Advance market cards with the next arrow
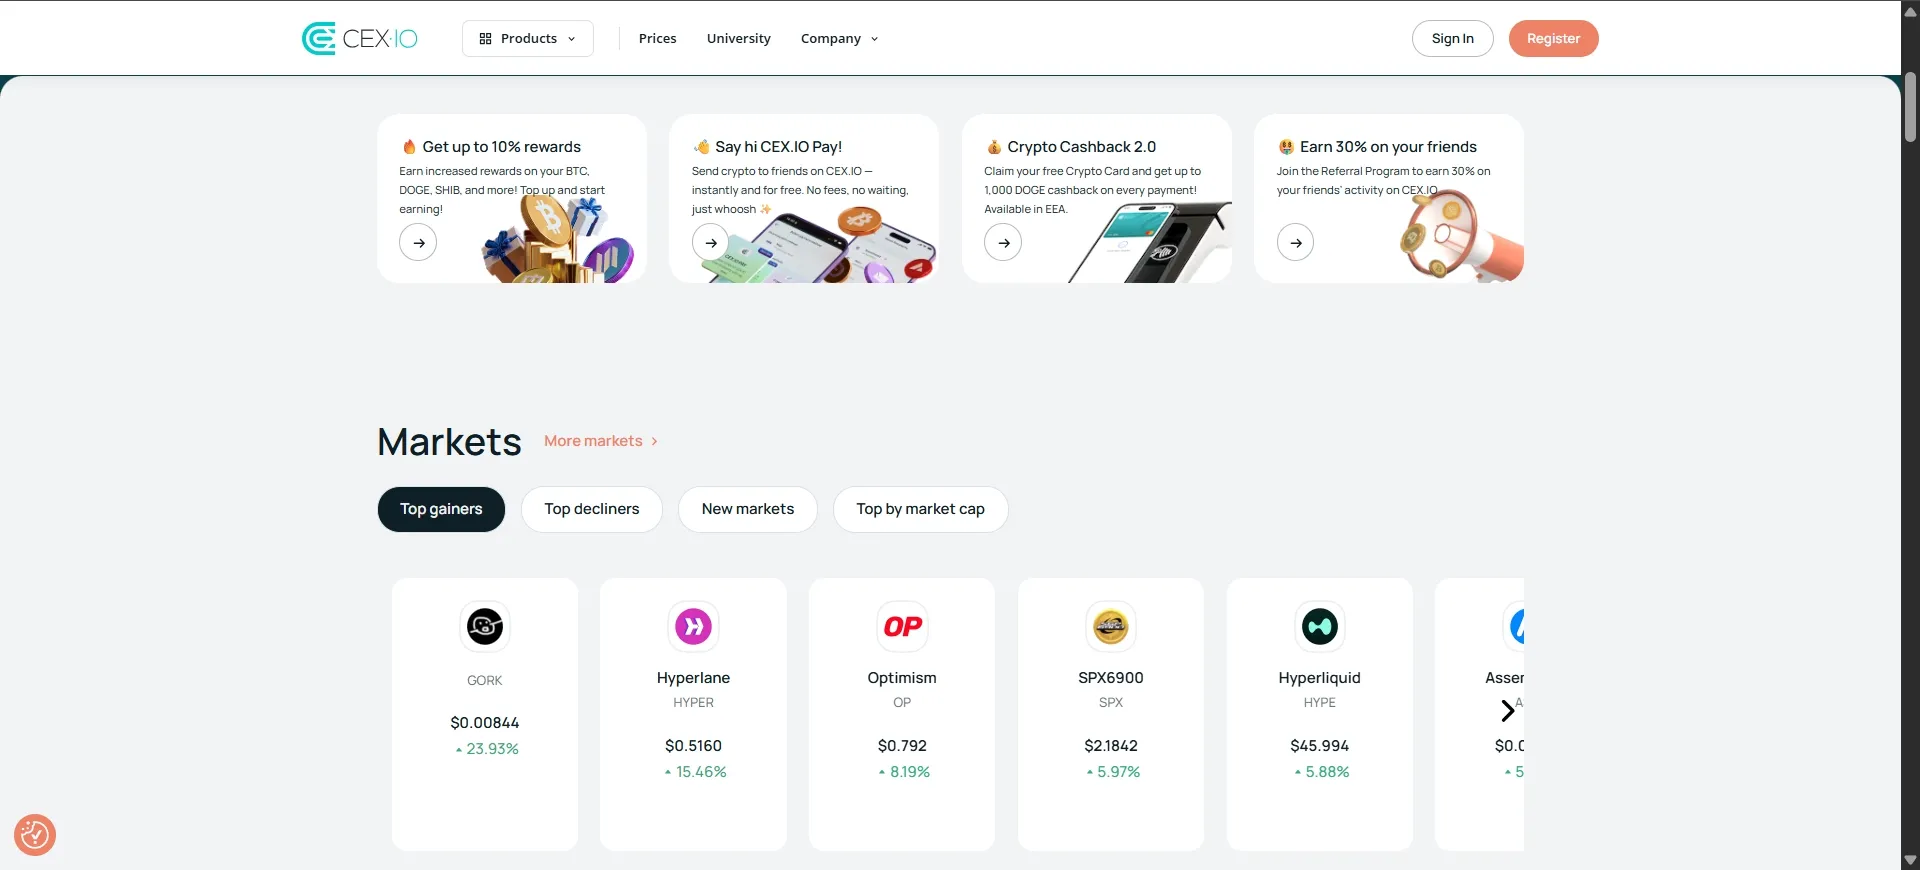 tap(1507, 710)
